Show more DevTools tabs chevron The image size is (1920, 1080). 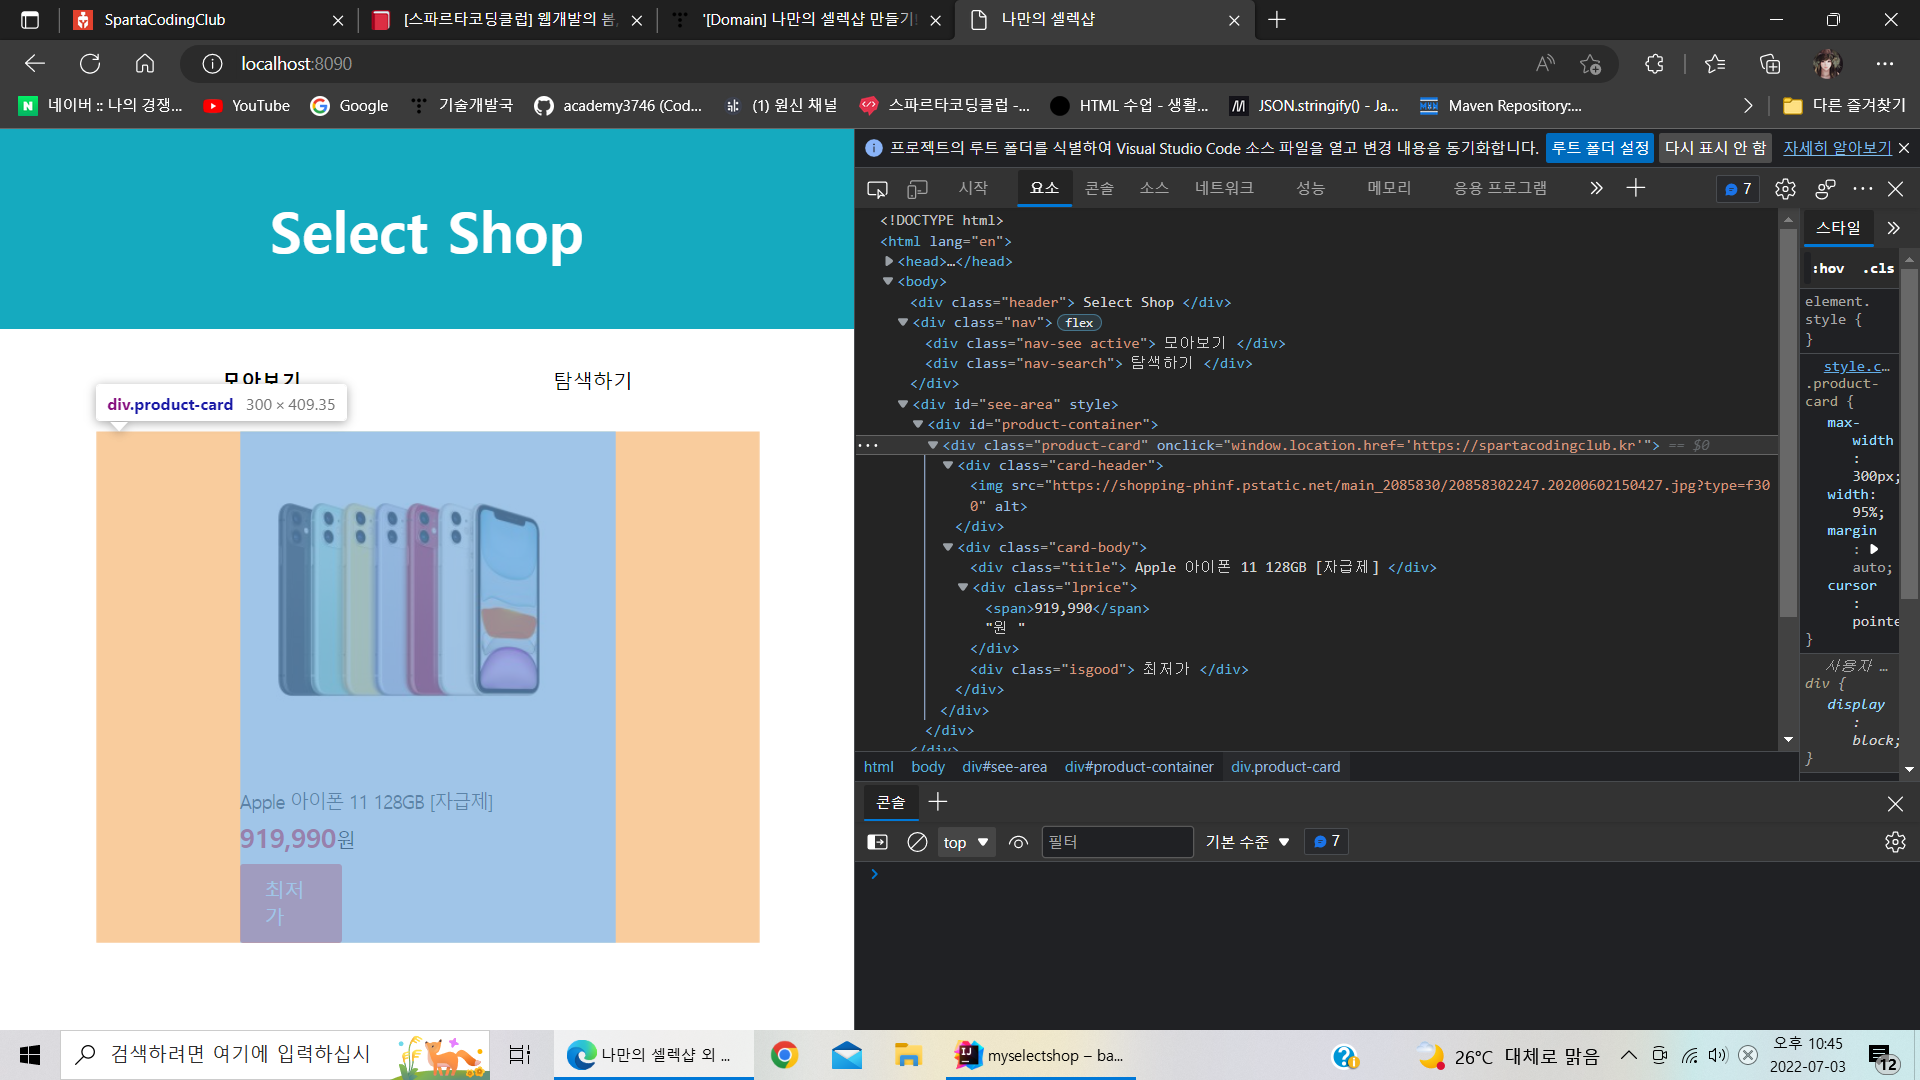pyautogui.click(x=1596, y=188)
